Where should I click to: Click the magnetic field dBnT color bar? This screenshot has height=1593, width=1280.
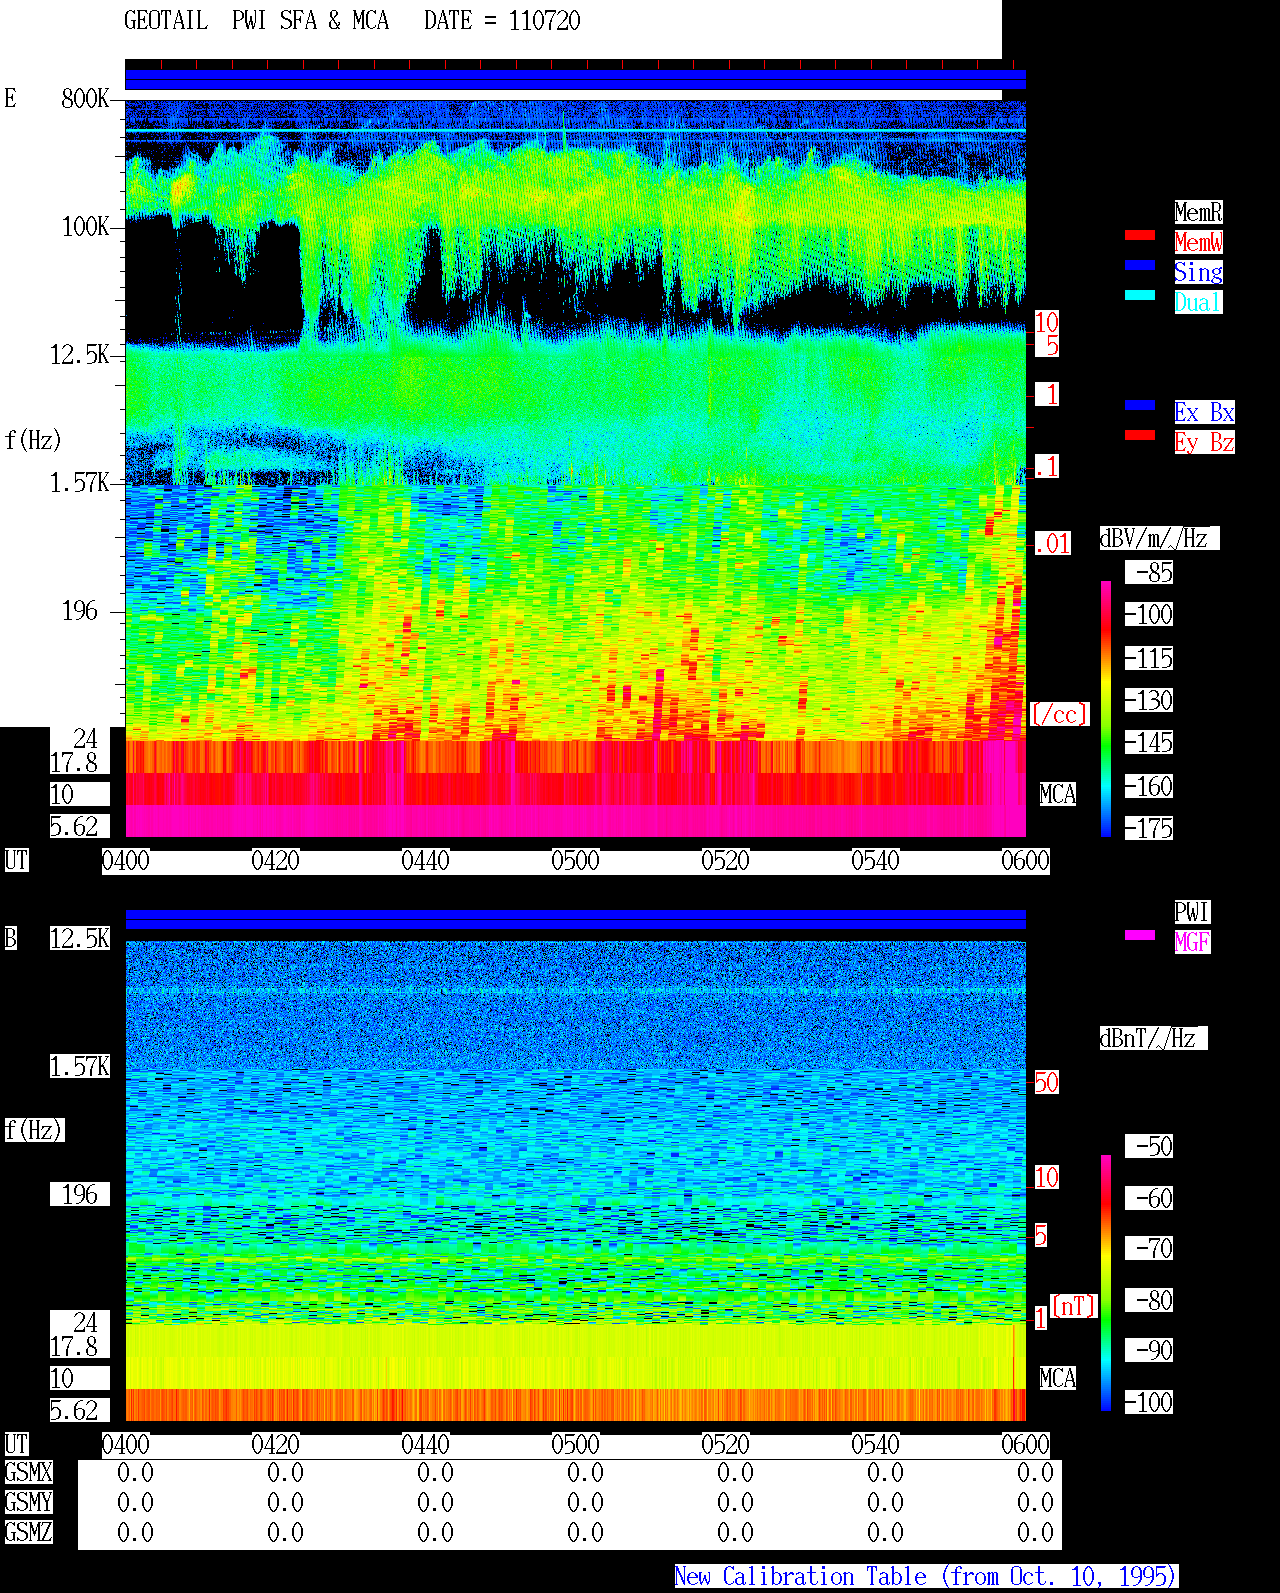click(x=1106, y=1283)
